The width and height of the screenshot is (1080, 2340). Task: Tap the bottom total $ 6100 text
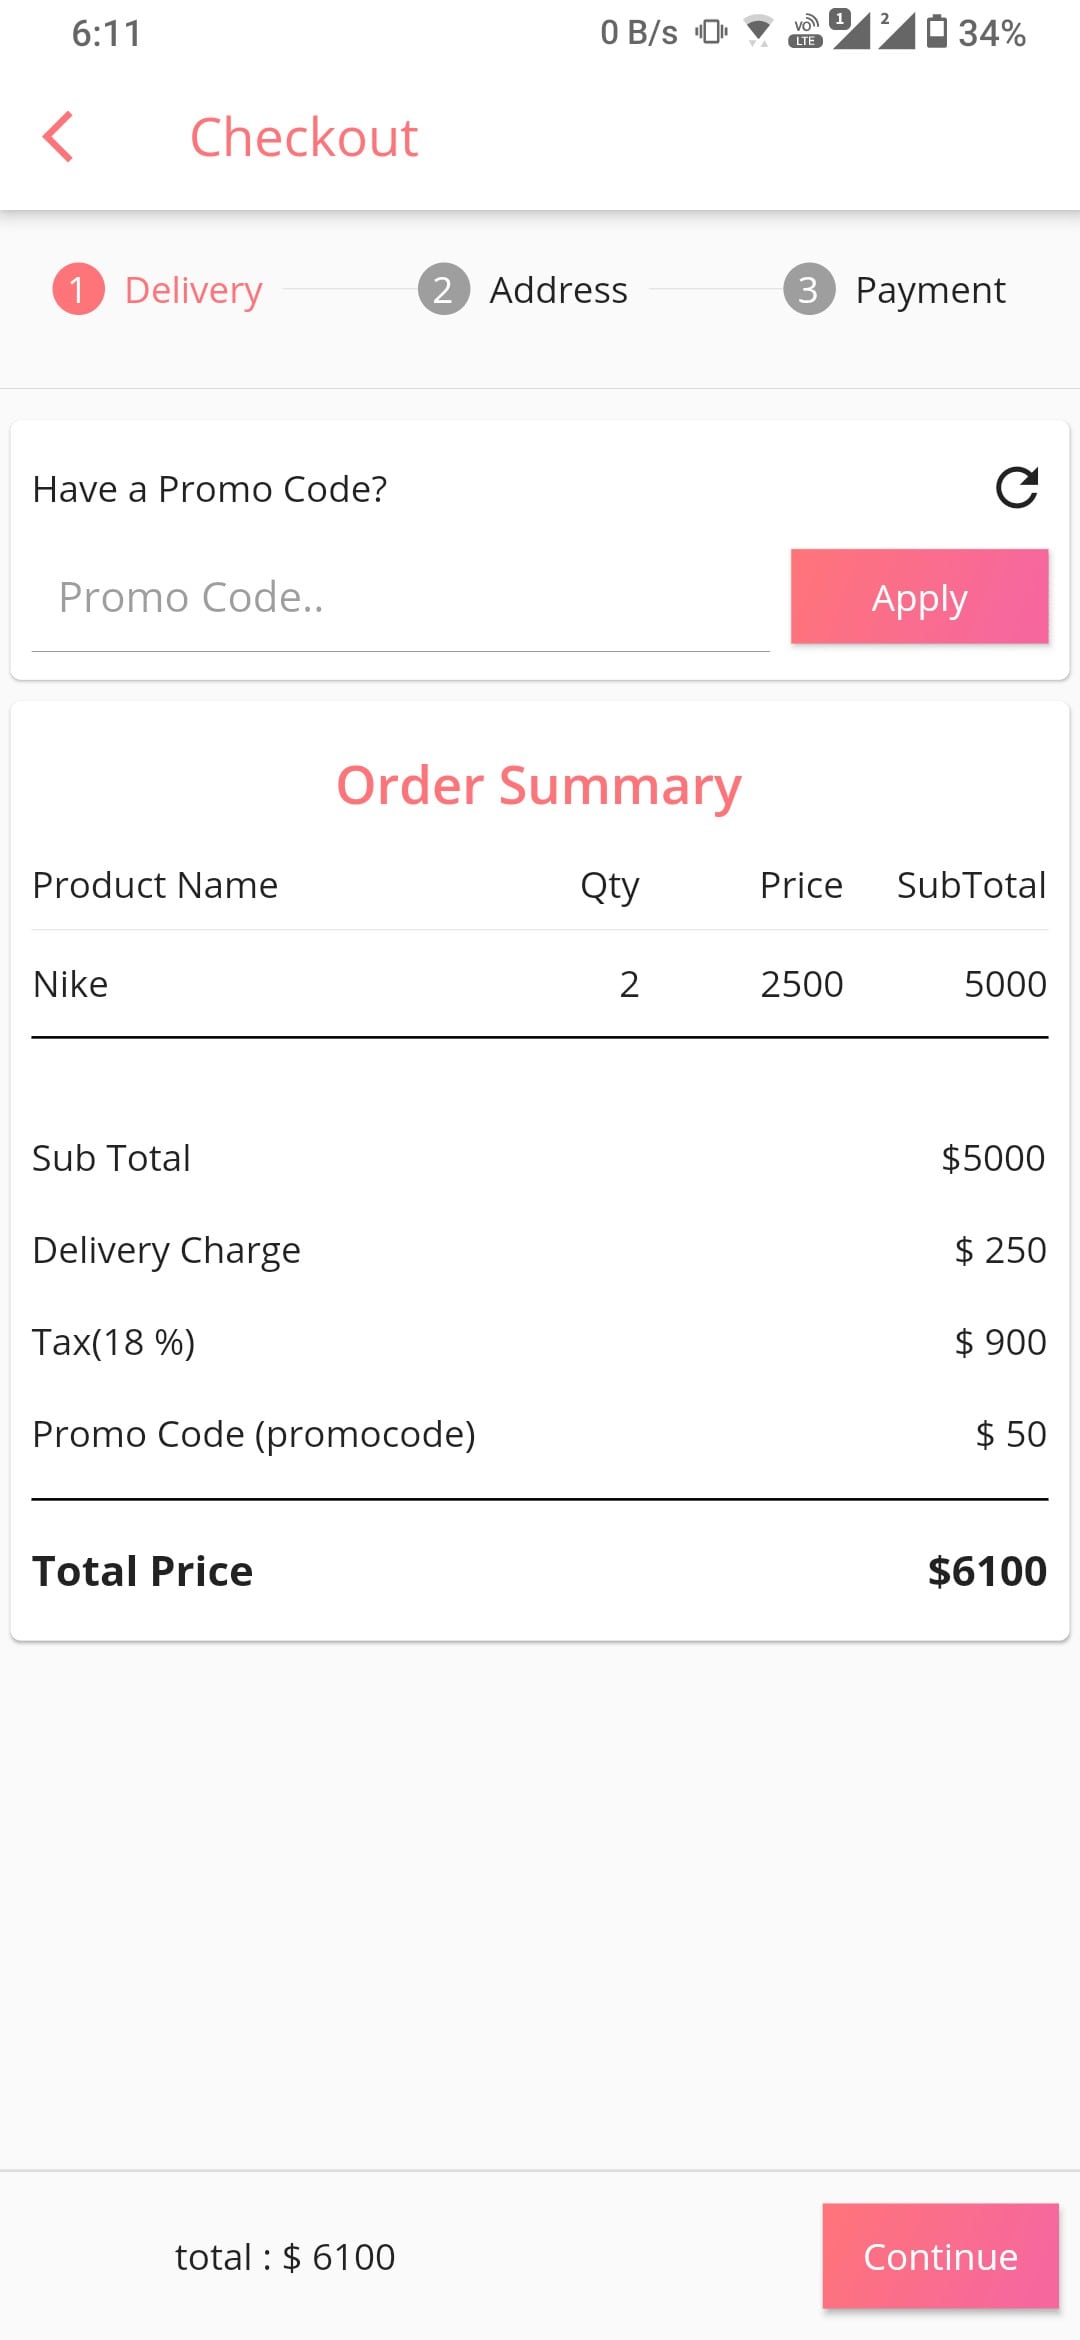click(285, 2257)
